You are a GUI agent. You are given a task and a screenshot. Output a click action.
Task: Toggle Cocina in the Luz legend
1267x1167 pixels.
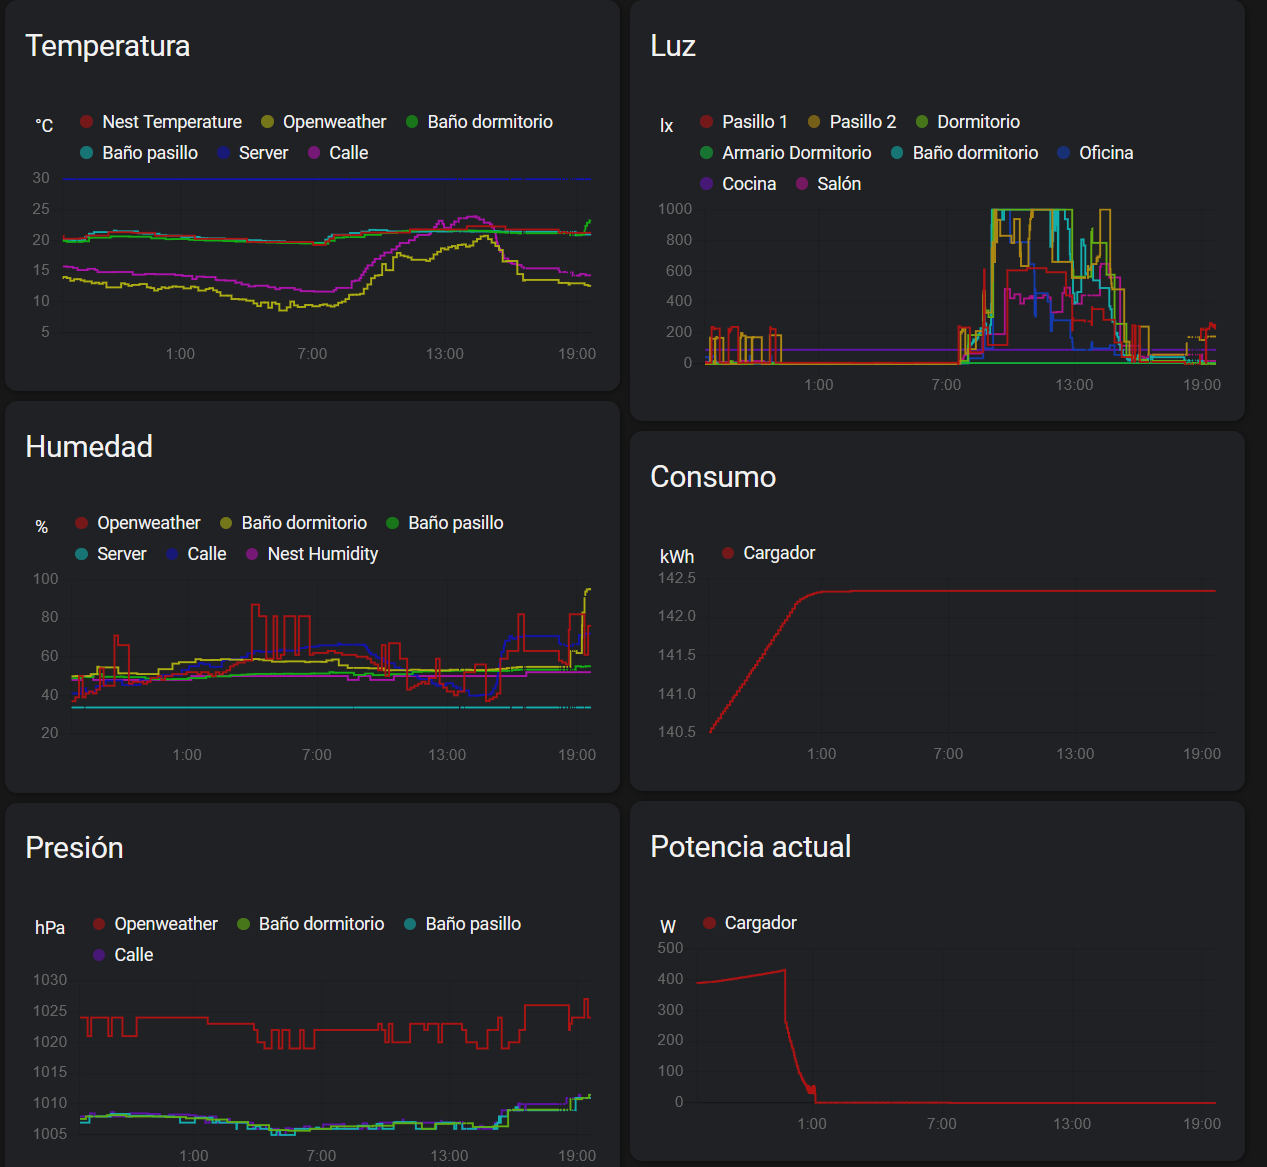[x=738, y=184]
